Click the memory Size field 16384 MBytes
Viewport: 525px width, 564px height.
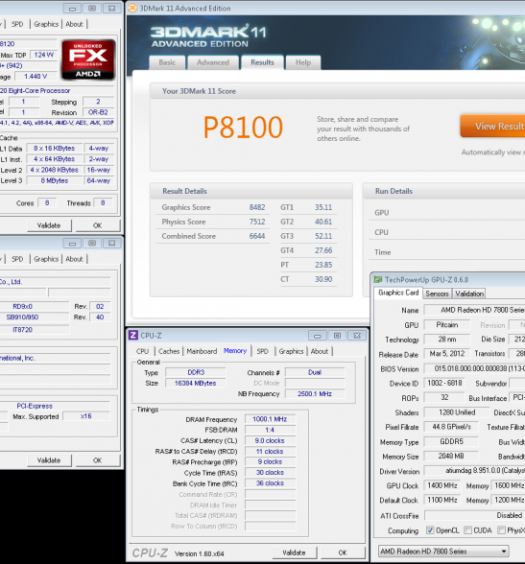coord(196,383)
